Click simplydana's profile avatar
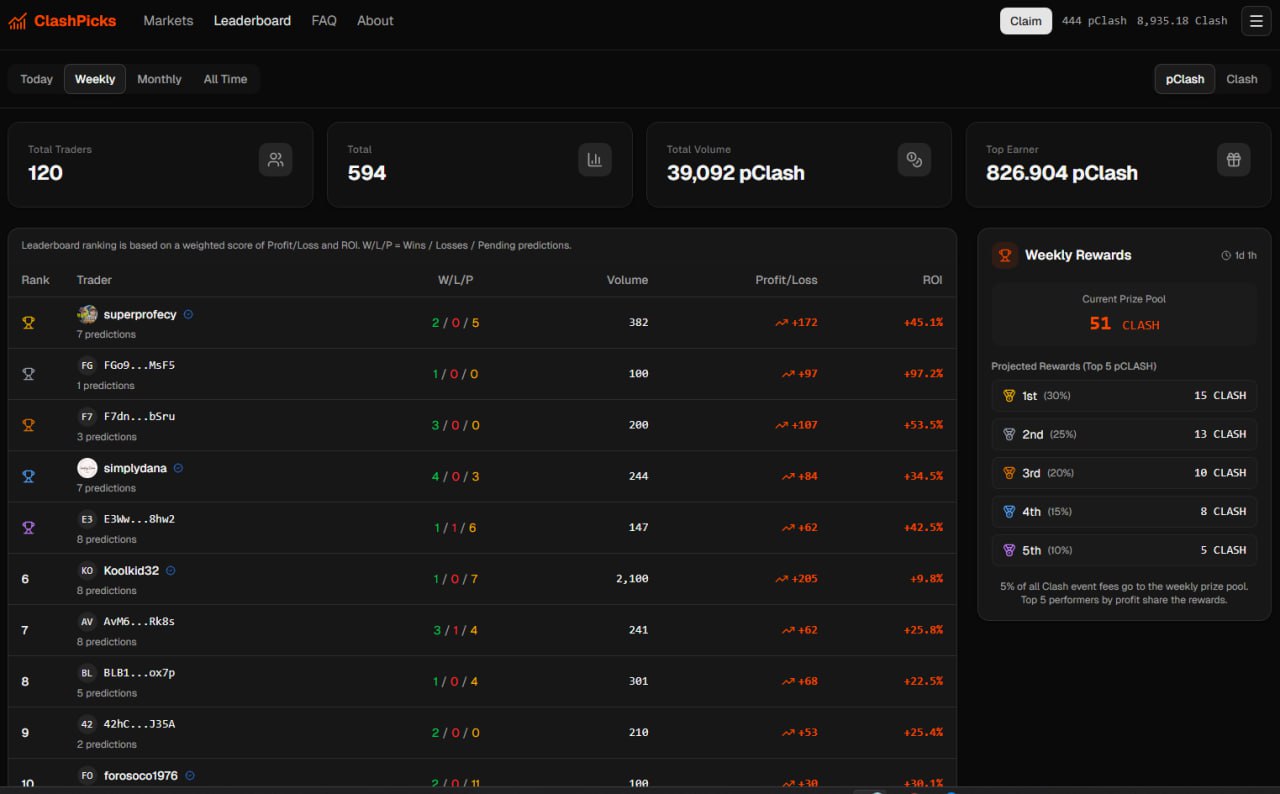 (88, 468)
